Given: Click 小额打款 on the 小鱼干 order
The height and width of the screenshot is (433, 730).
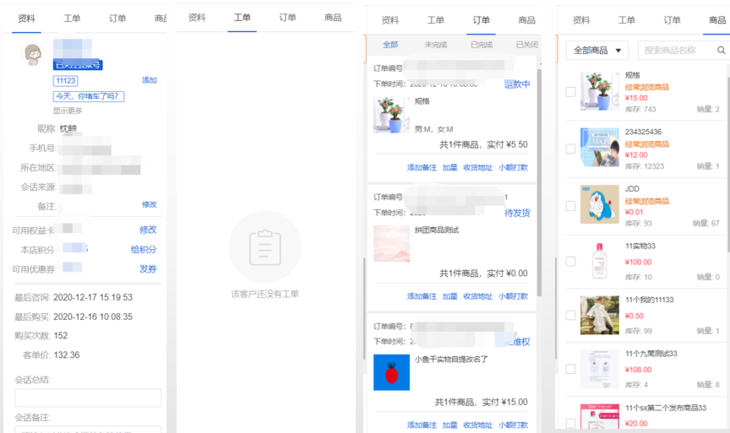Looking at the screenshot, I should point(513,425).
